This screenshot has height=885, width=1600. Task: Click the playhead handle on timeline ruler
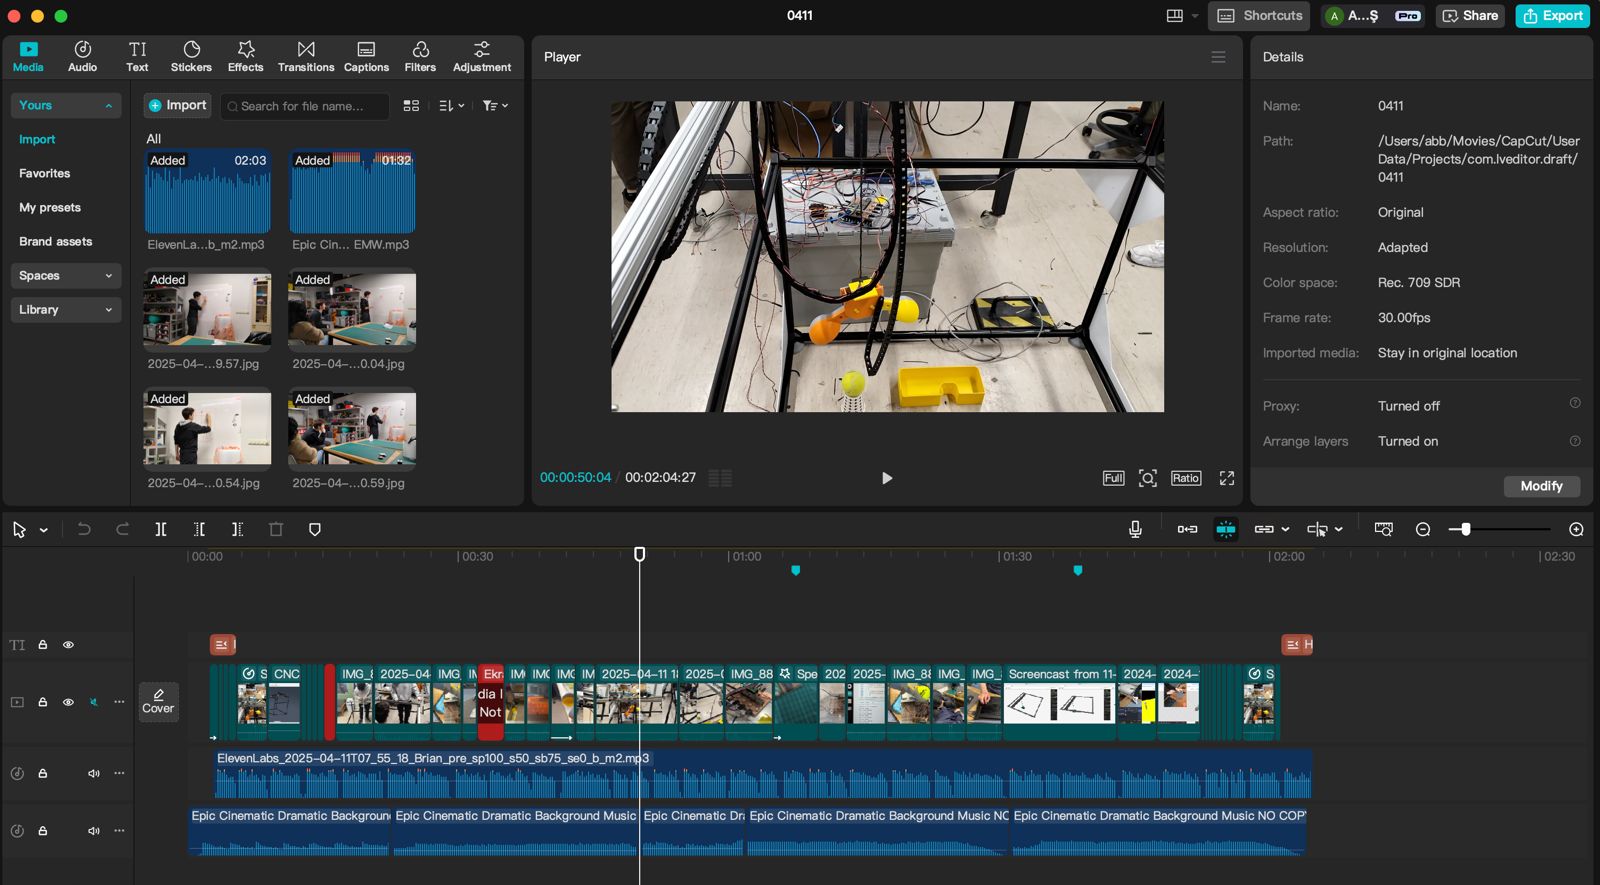tap(640, 554)
